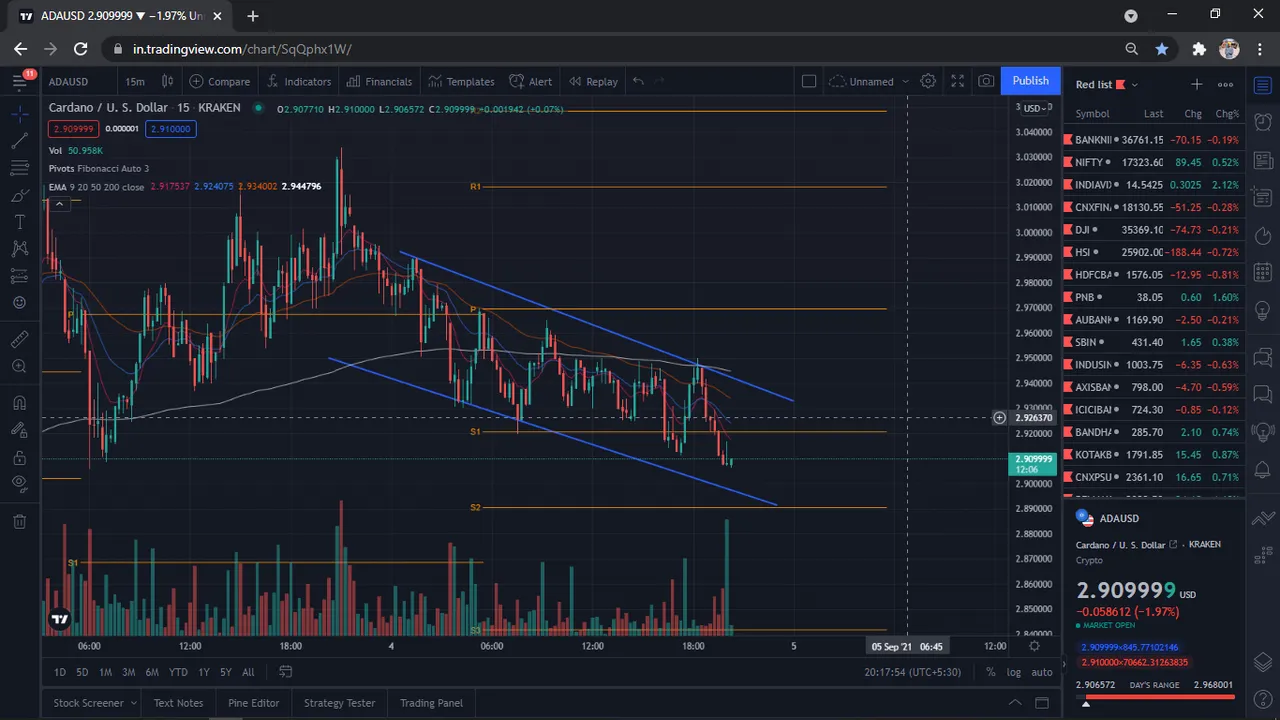The image size is (1280, 720).
Task: Open the Financials menu
Action: point(379,81)
